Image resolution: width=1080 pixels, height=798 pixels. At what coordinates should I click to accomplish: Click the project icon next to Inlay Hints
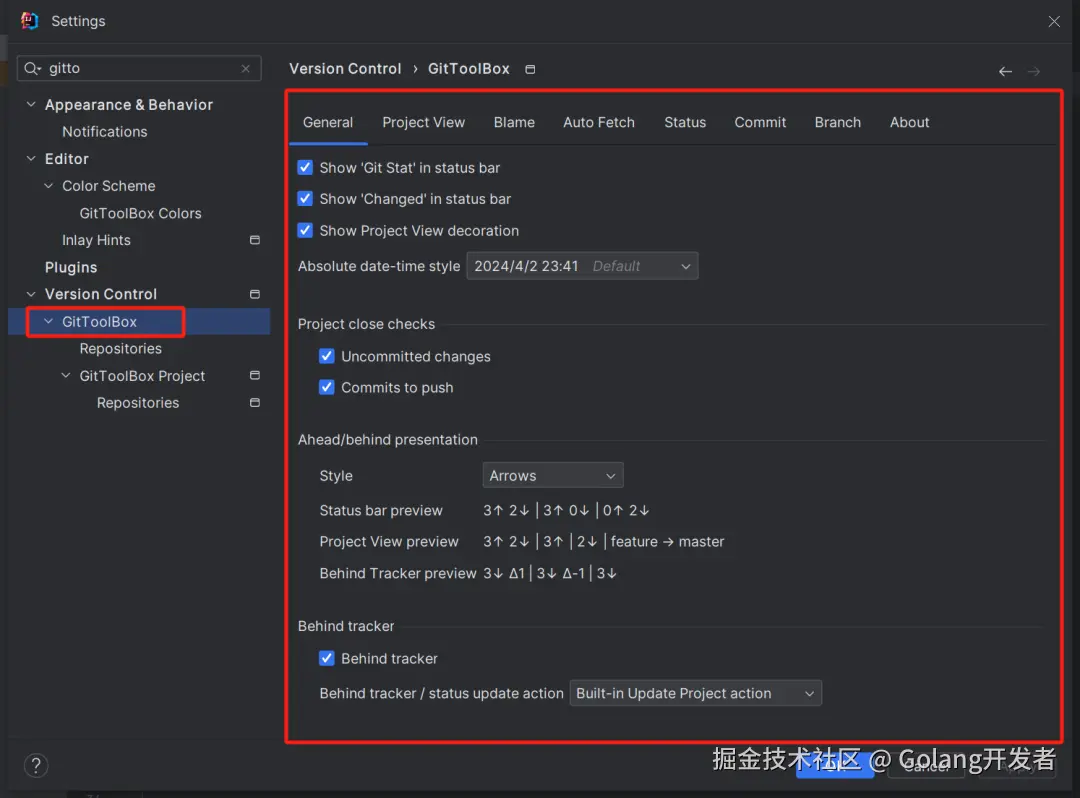tap(255, 240)
